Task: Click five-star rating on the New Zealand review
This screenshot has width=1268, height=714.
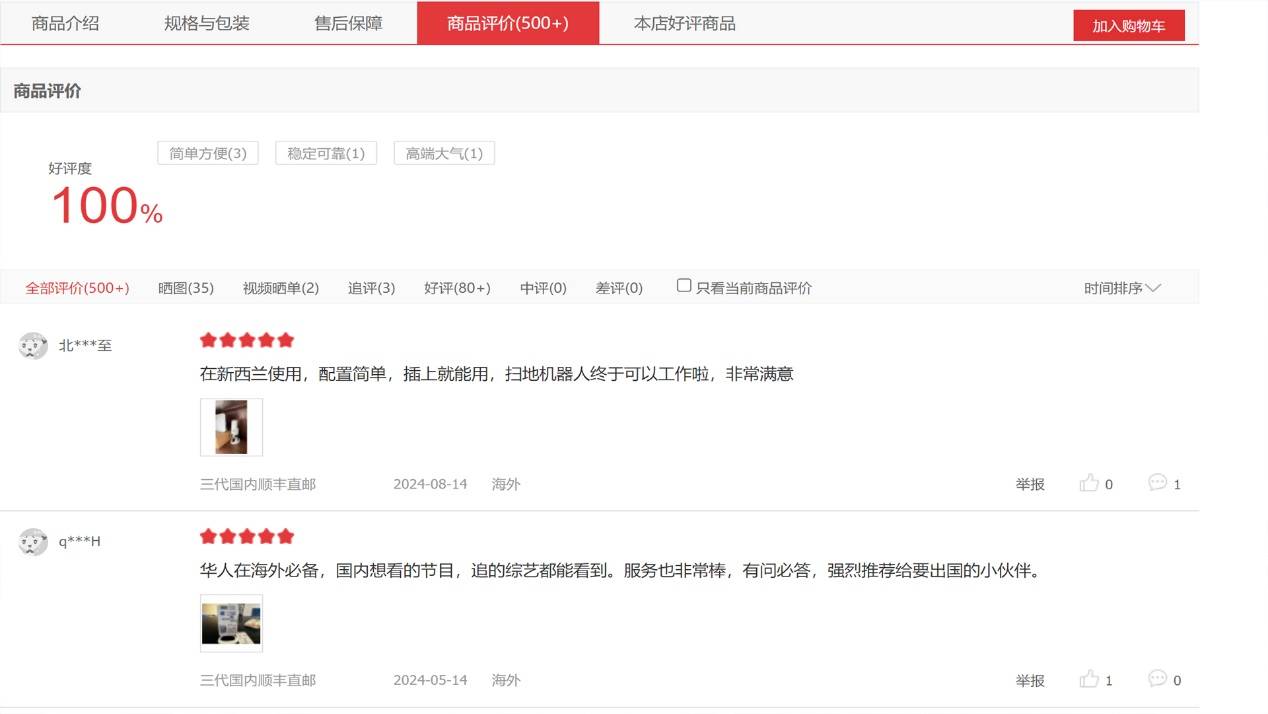Action: (247, 340)
